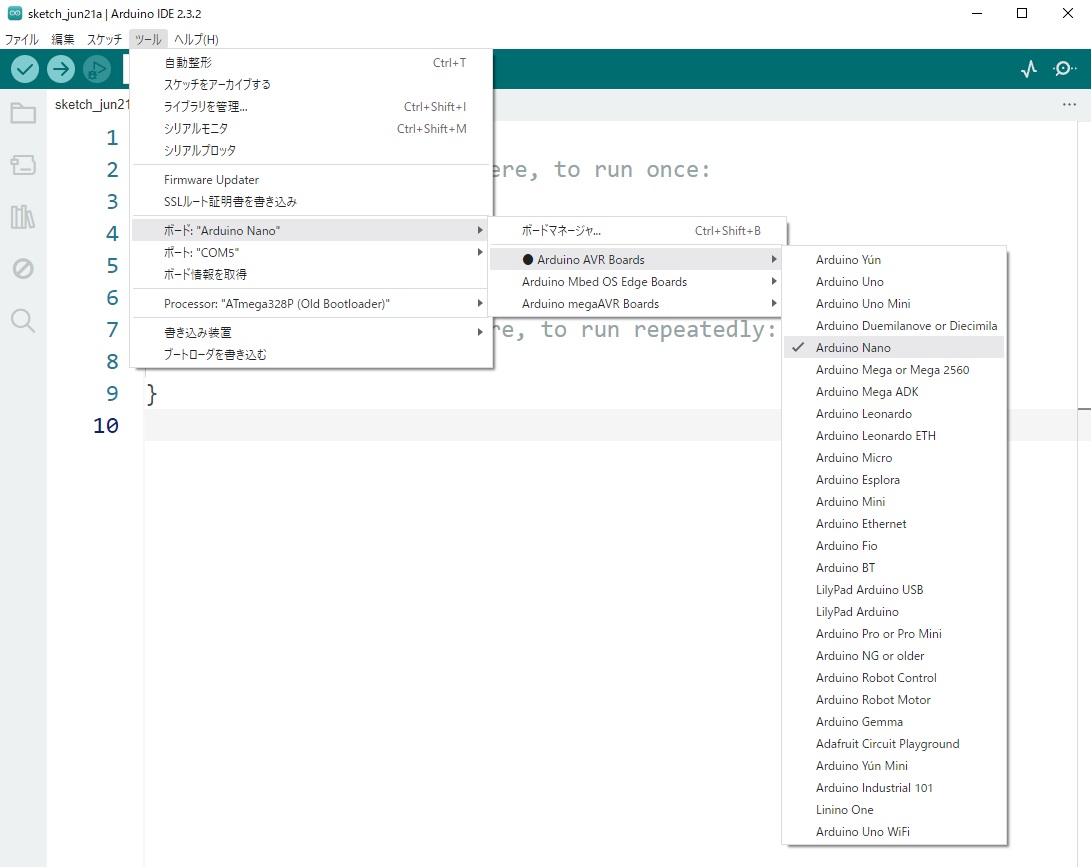Start the Debug button in toolbar

pyautogui.click(x=97, y=69)
